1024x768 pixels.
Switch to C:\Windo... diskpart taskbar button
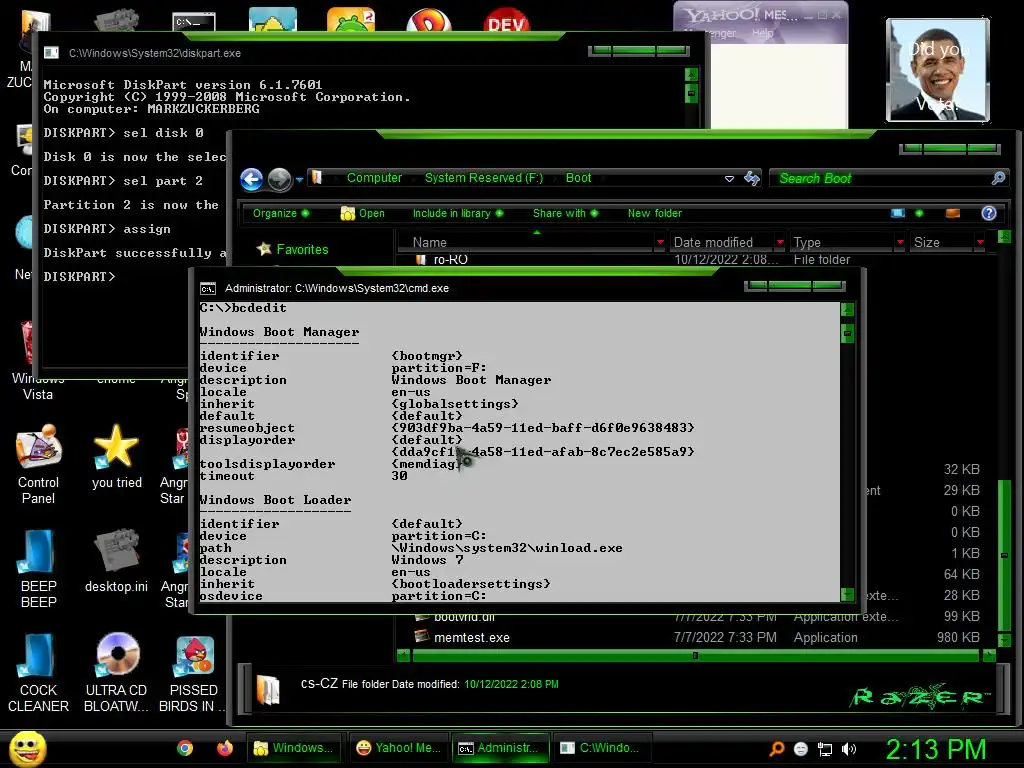pyautogui.click(x=603, y=748)
